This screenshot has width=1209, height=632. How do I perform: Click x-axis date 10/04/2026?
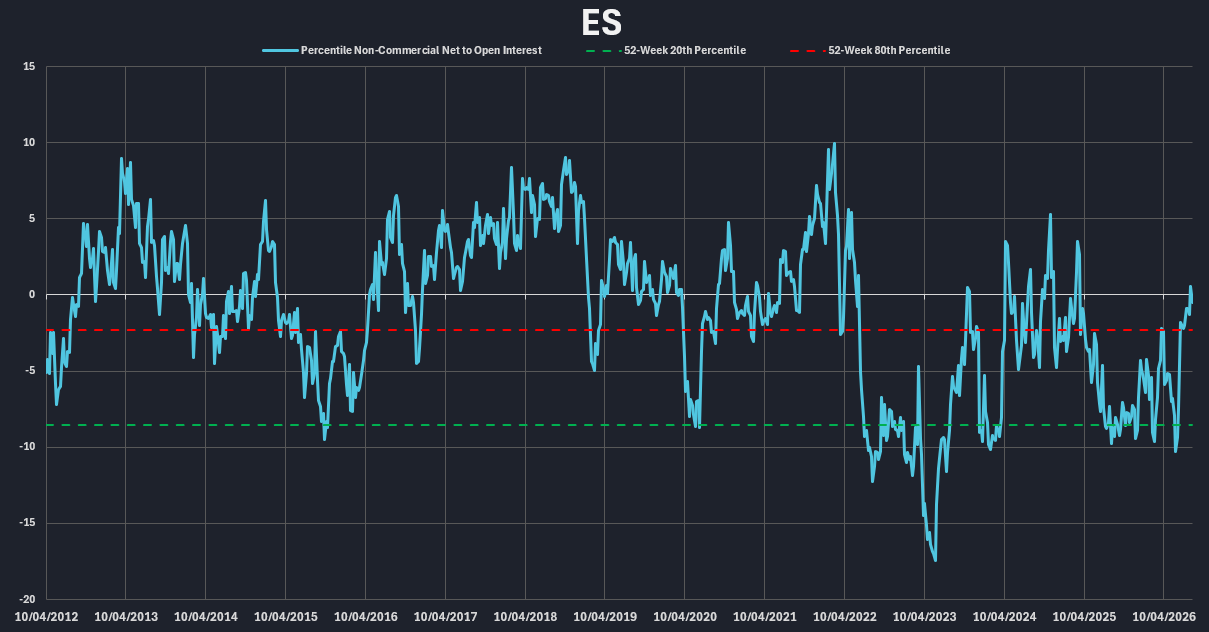1164,617
